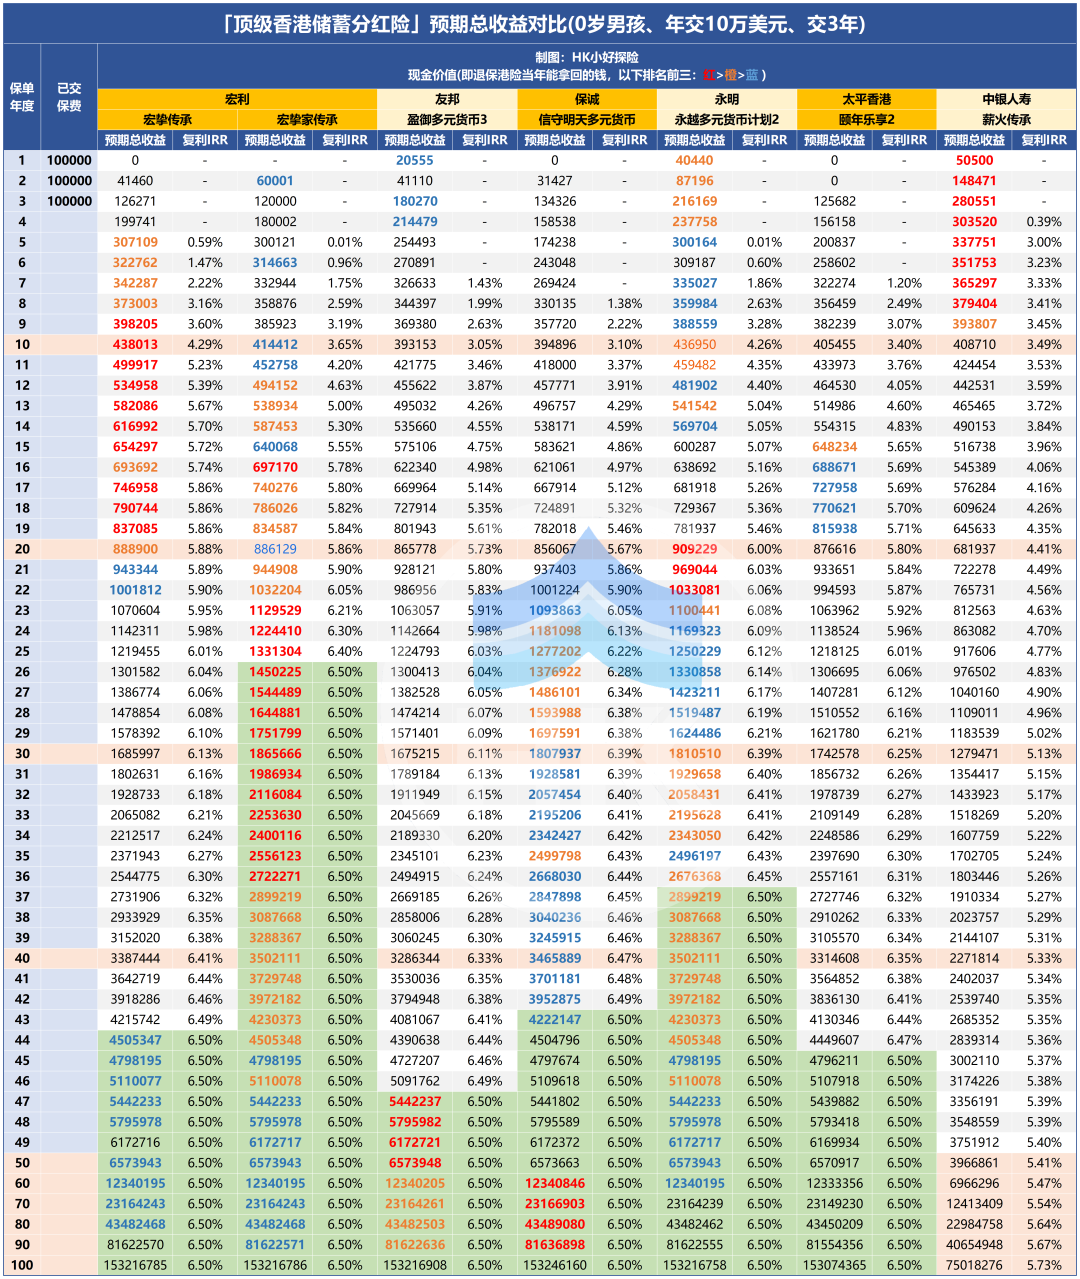Click the 颐年乐享2 product header
Screen dimensions: 1080x1279
866,120
